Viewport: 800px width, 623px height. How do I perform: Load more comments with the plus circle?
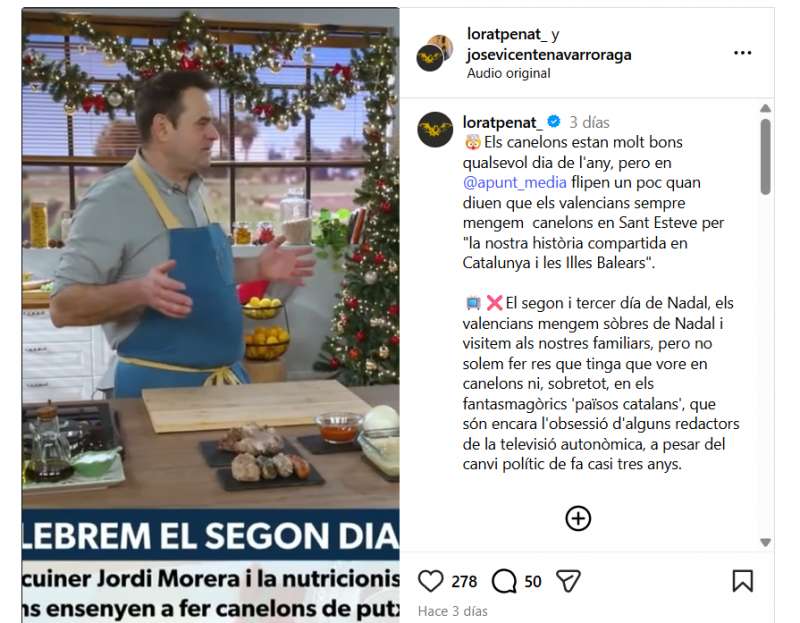coord(578,518)
